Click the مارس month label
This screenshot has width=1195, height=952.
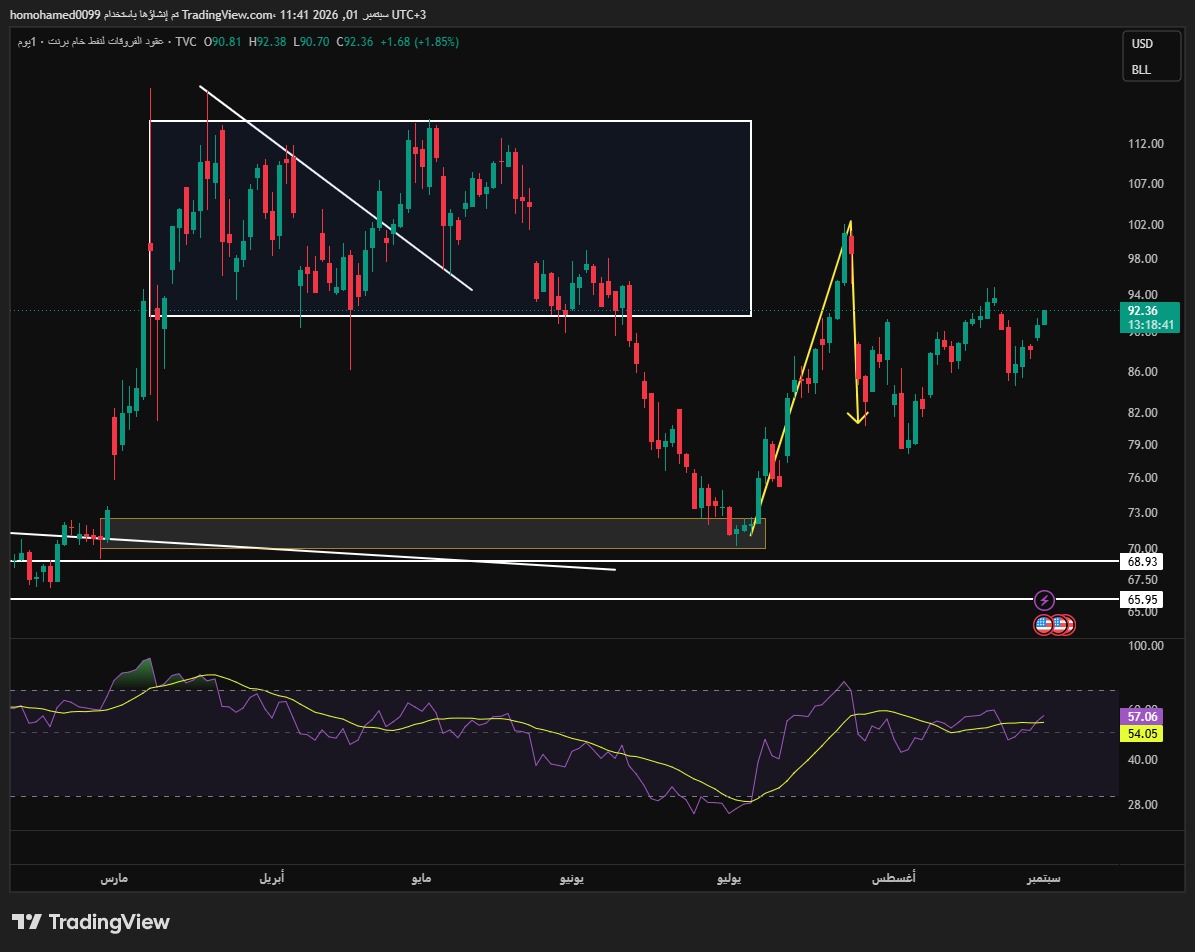[x=114, y=878]
